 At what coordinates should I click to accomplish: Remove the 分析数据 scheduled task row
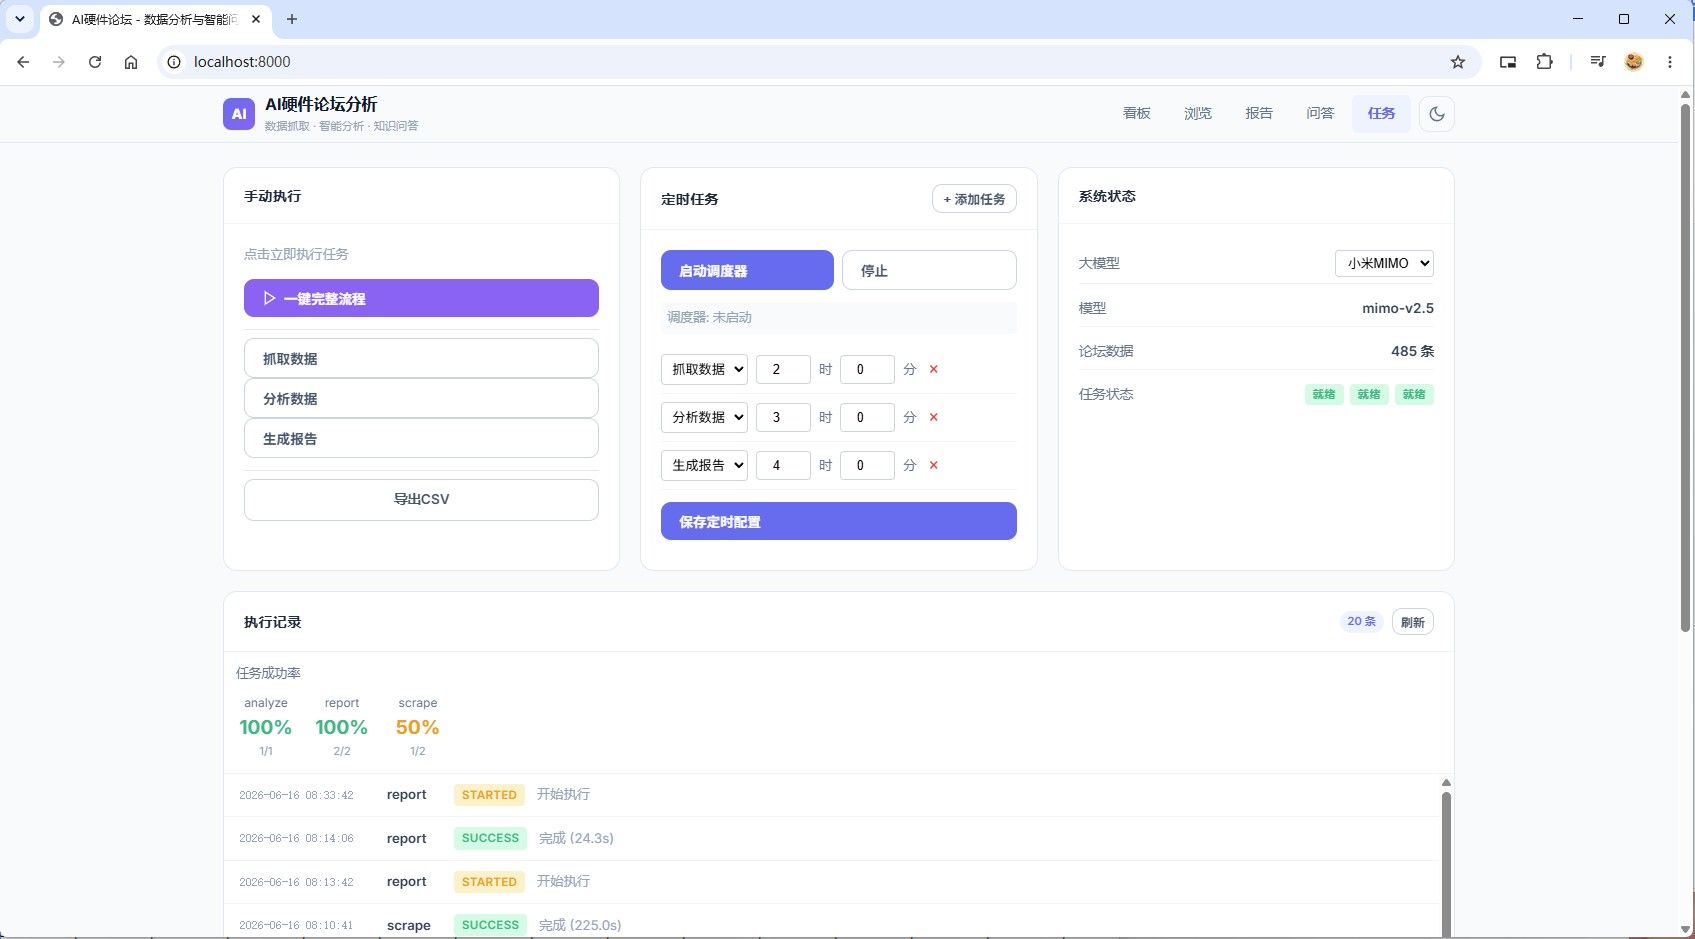point(933,417)
